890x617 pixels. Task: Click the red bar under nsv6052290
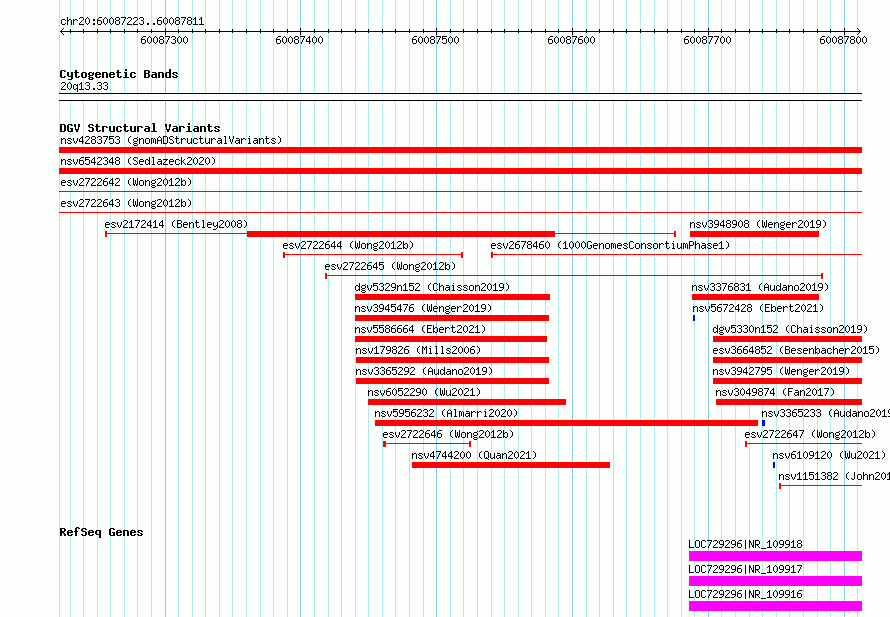coord(467,402)
